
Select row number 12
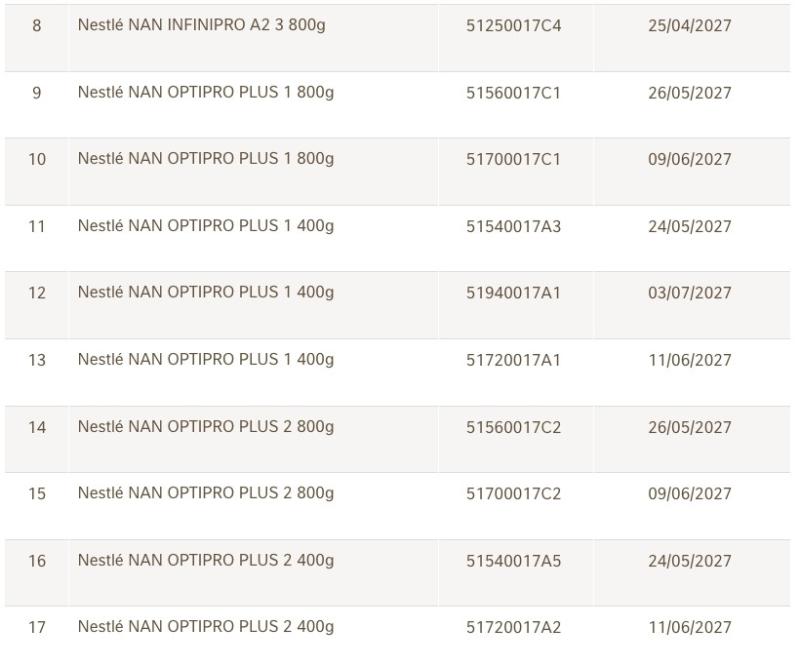37,293
